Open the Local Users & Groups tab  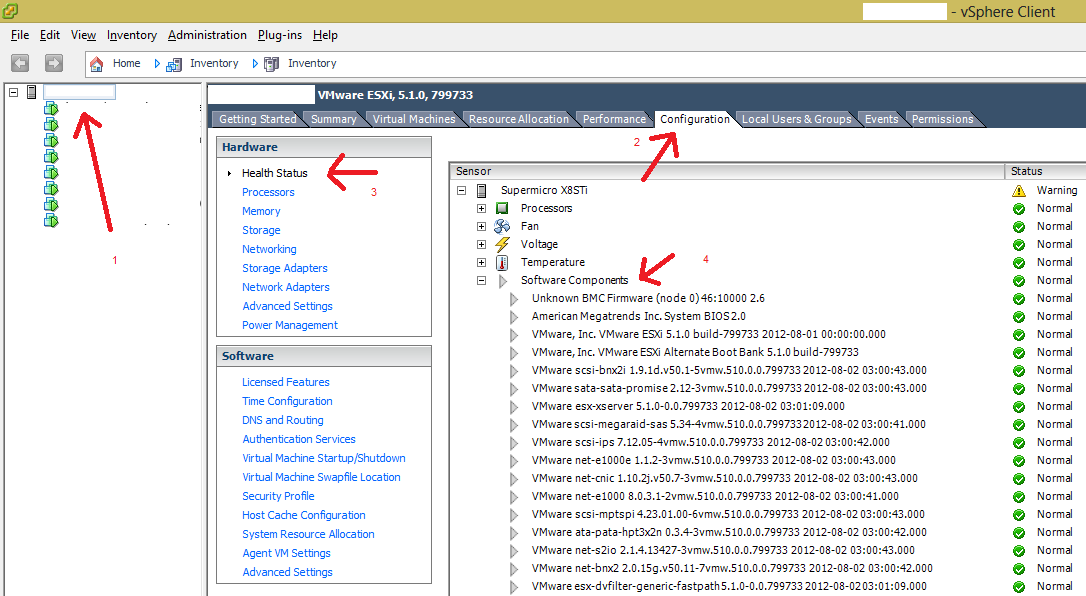click(x=796, y=119)
